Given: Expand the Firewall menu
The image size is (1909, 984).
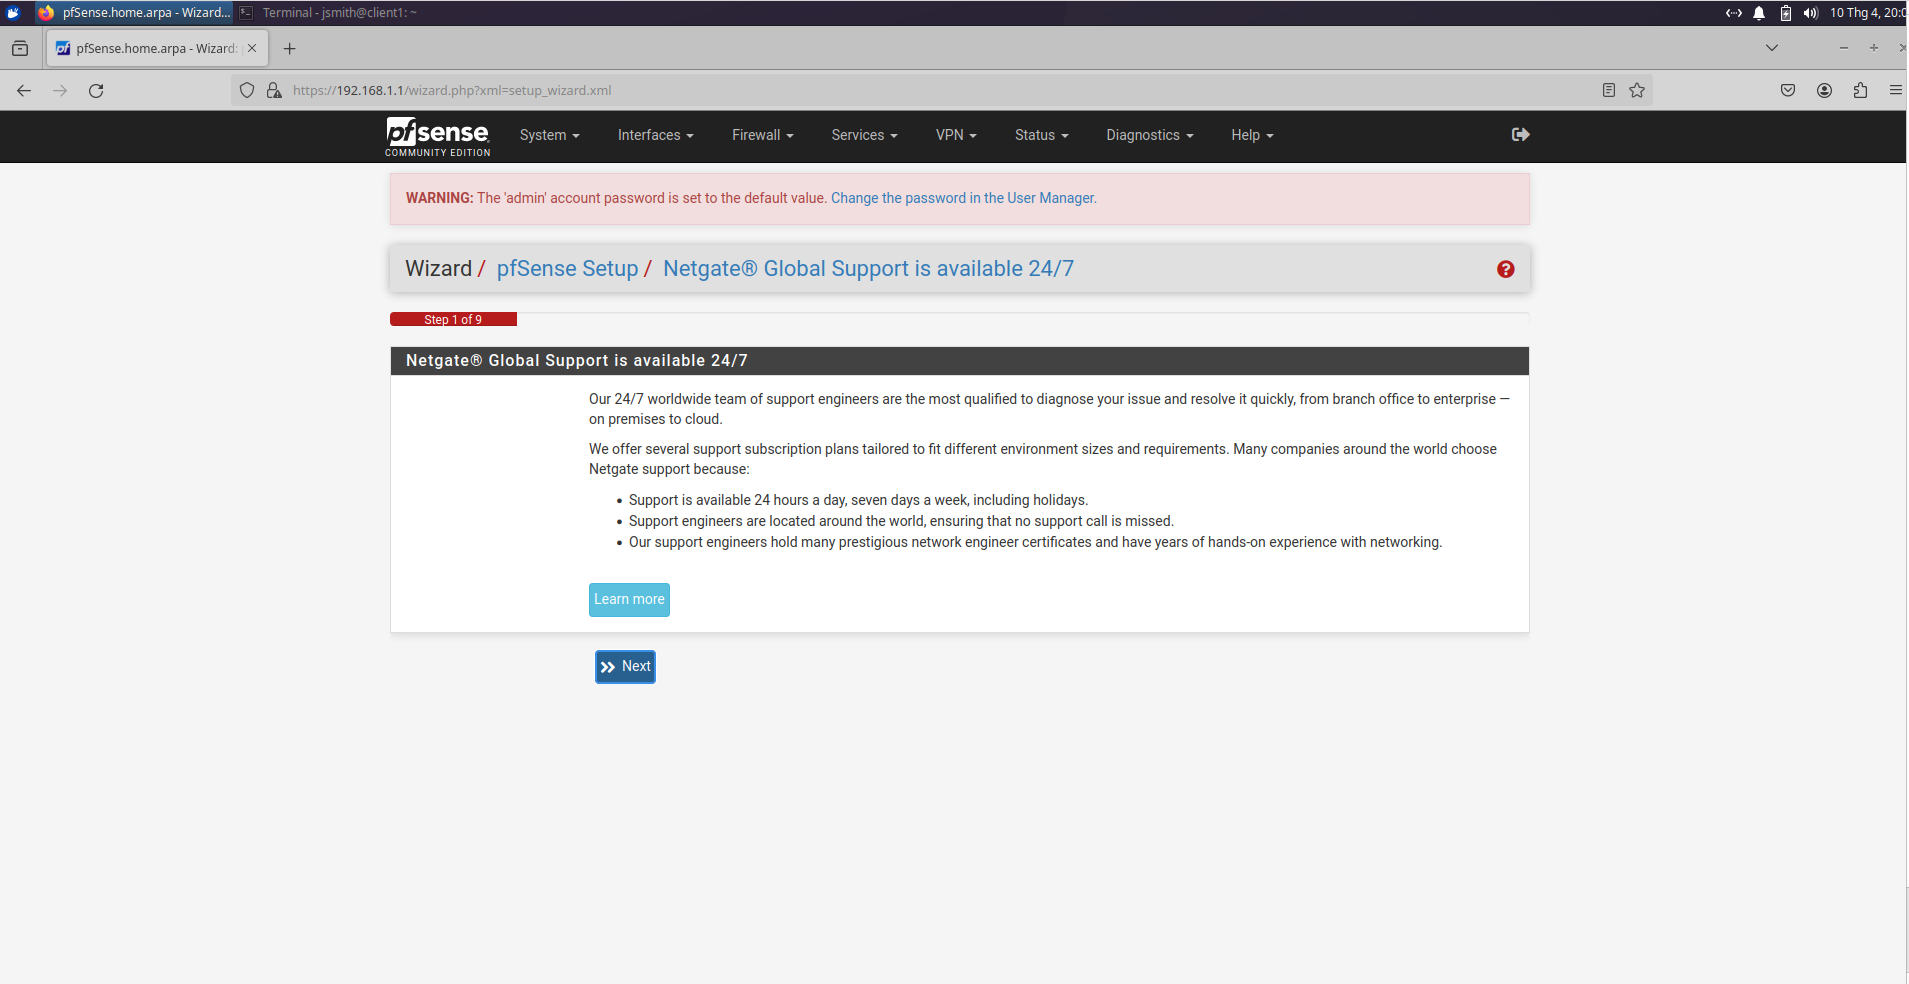Looking at the screenshot, I should tap(762, 135).
